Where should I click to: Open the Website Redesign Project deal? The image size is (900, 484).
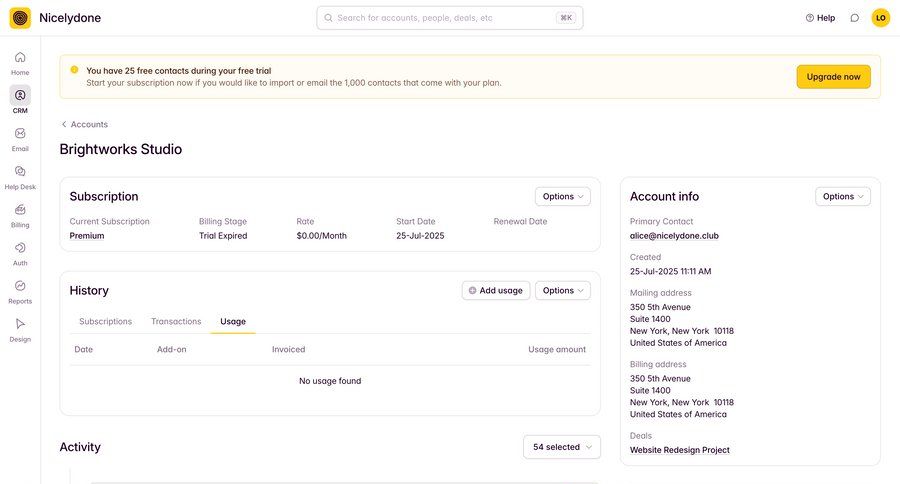[x=680, y=450]
